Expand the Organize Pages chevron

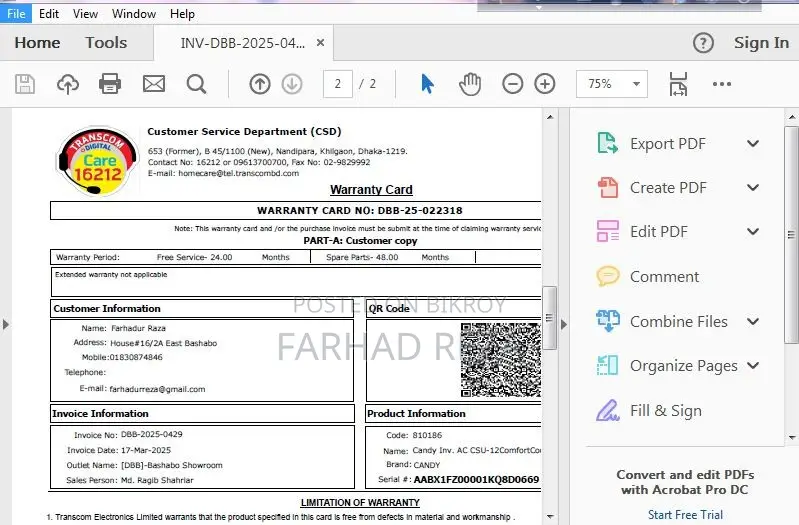(x=753, y=365)
